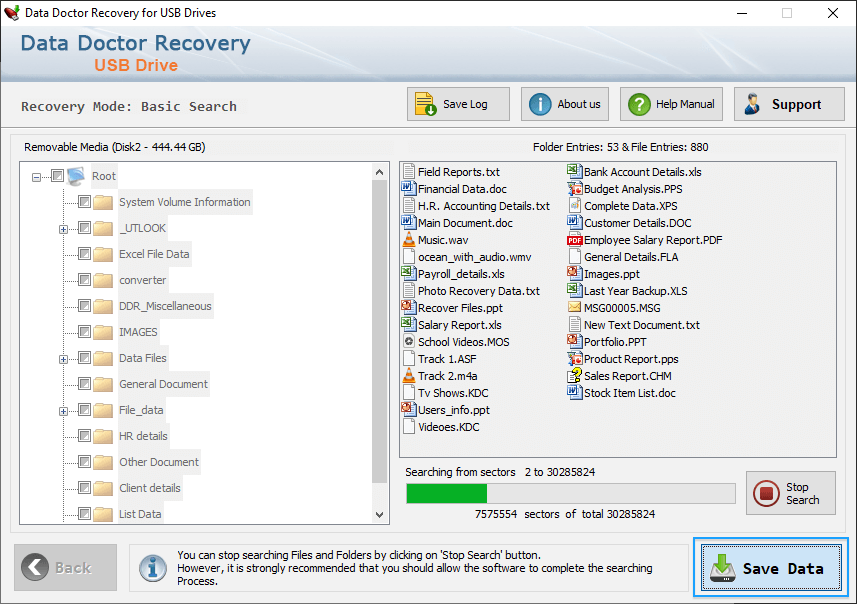Click Stock Item List.doc Word icon
This screenshot has width=857, height=604.
pos(574,392)
